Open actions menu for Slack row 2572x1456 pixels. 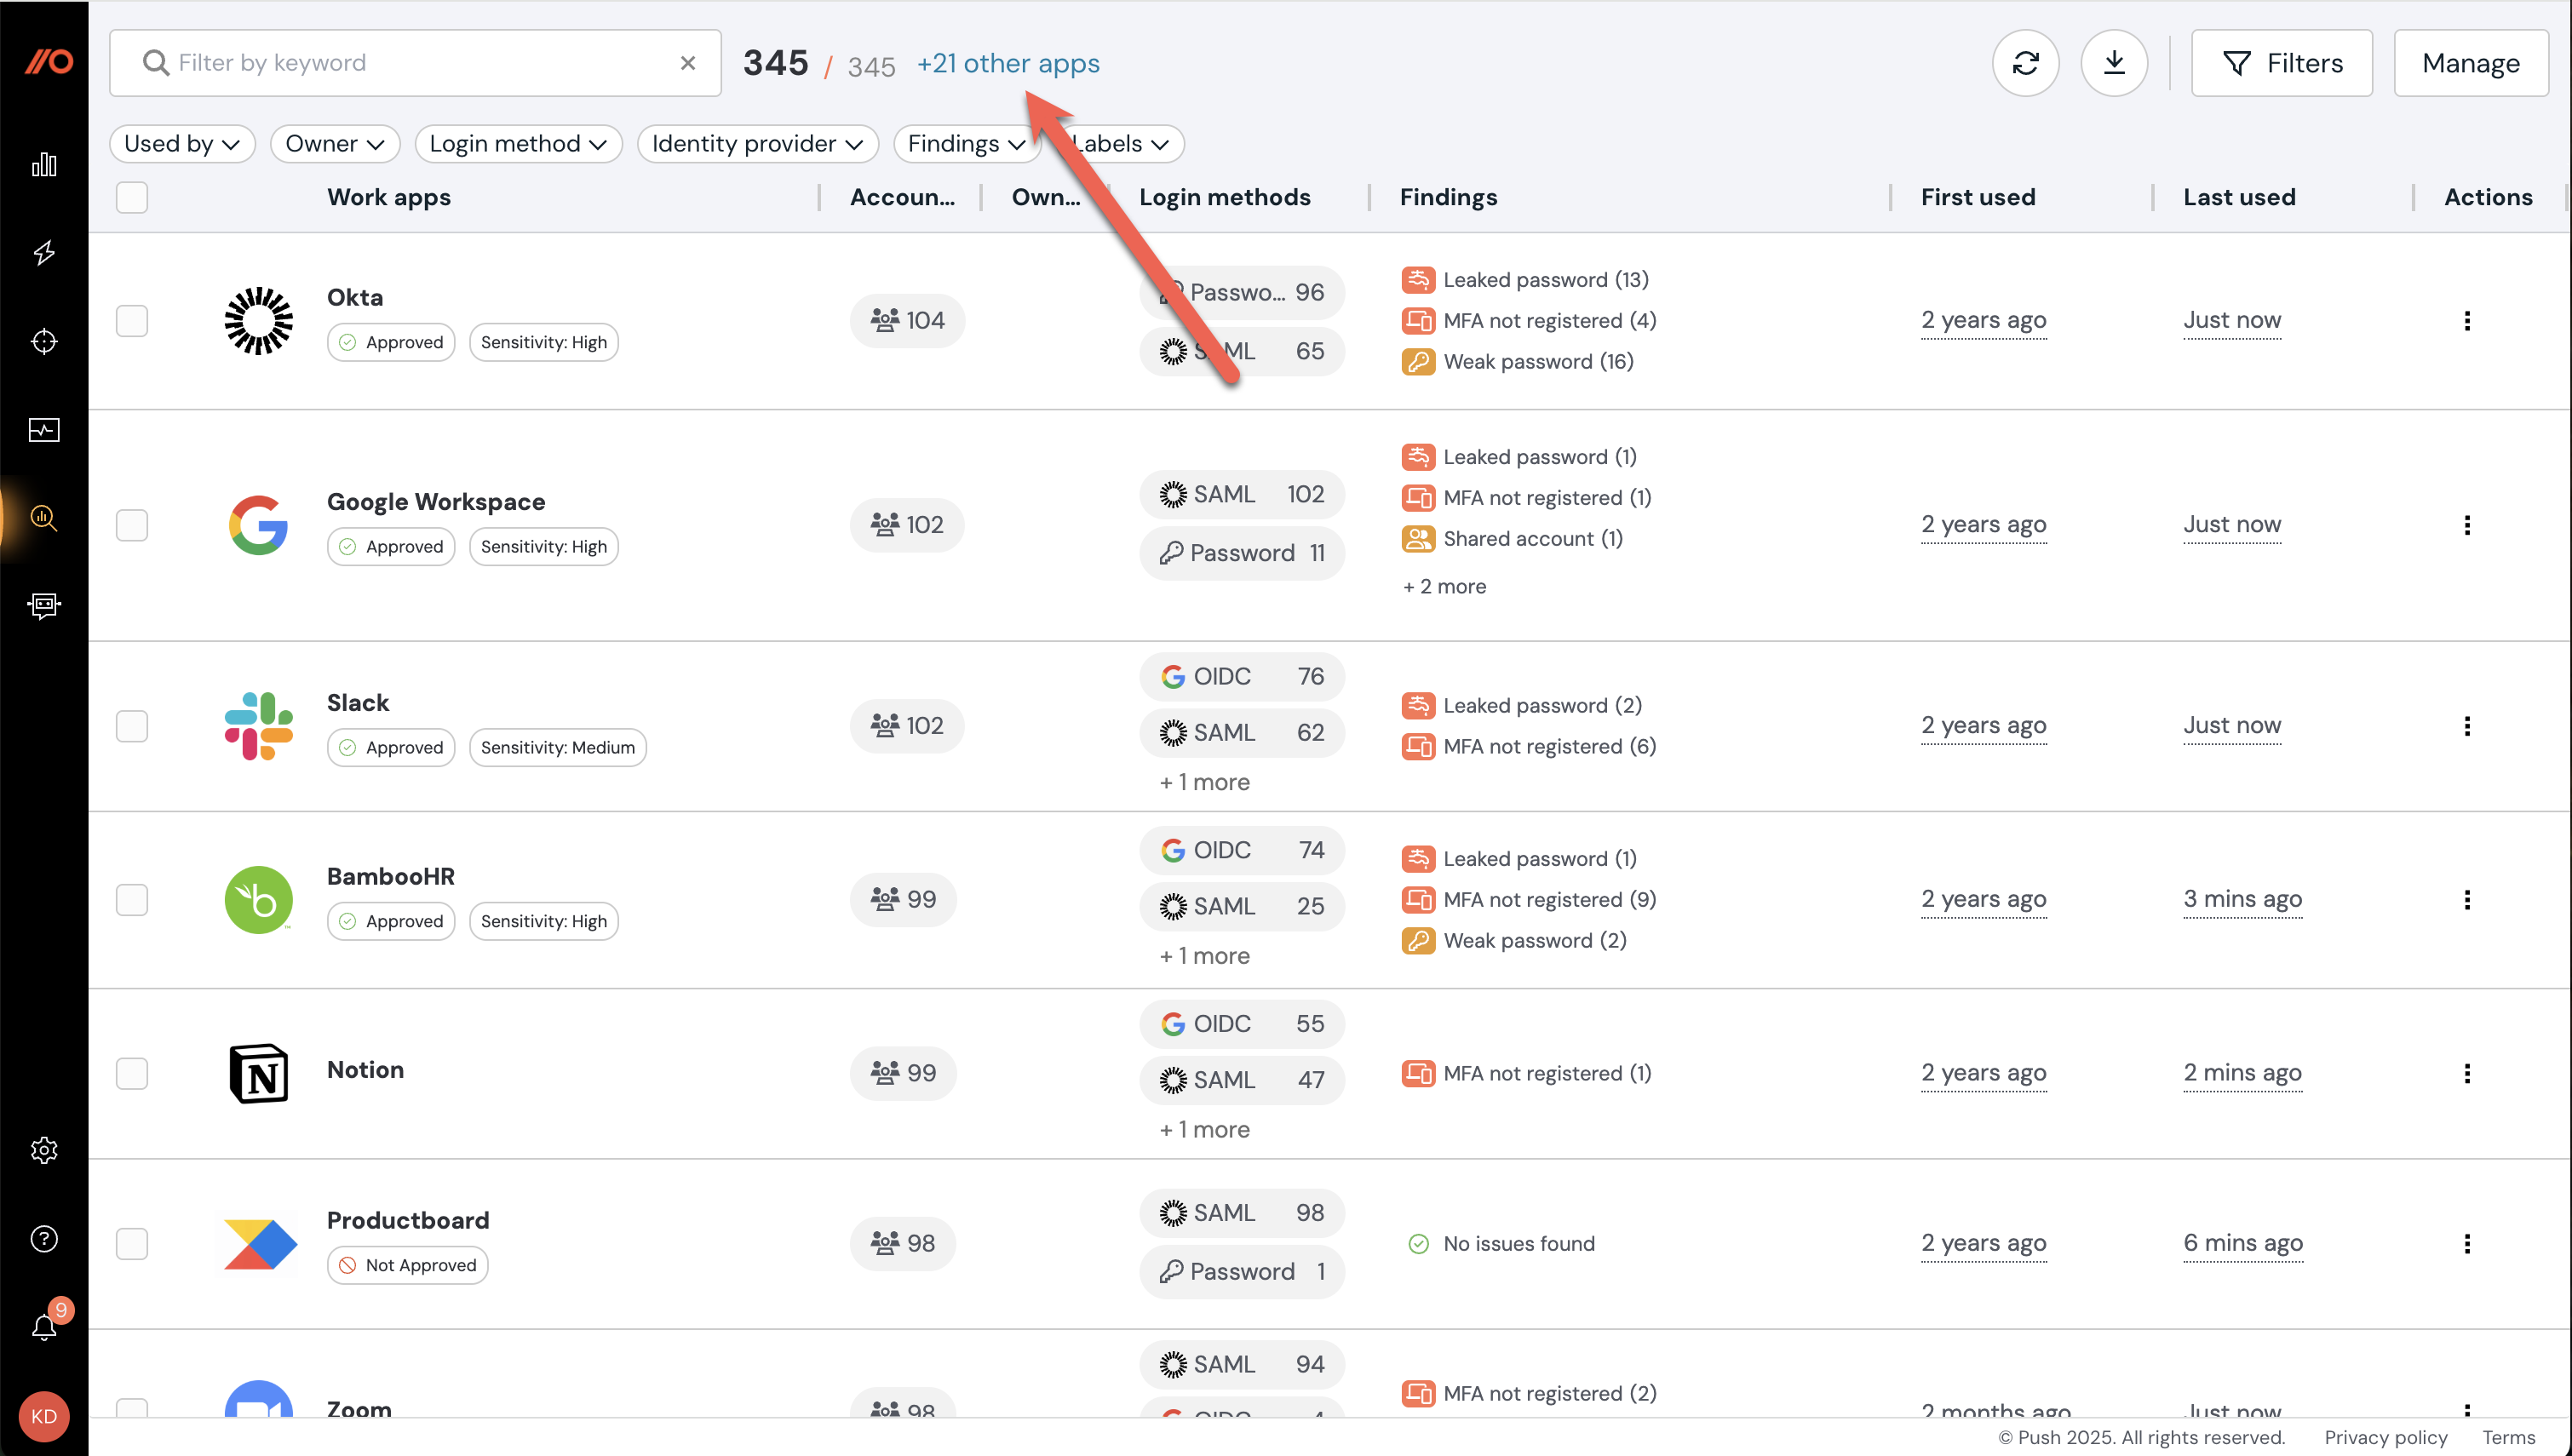point(2466,726)
